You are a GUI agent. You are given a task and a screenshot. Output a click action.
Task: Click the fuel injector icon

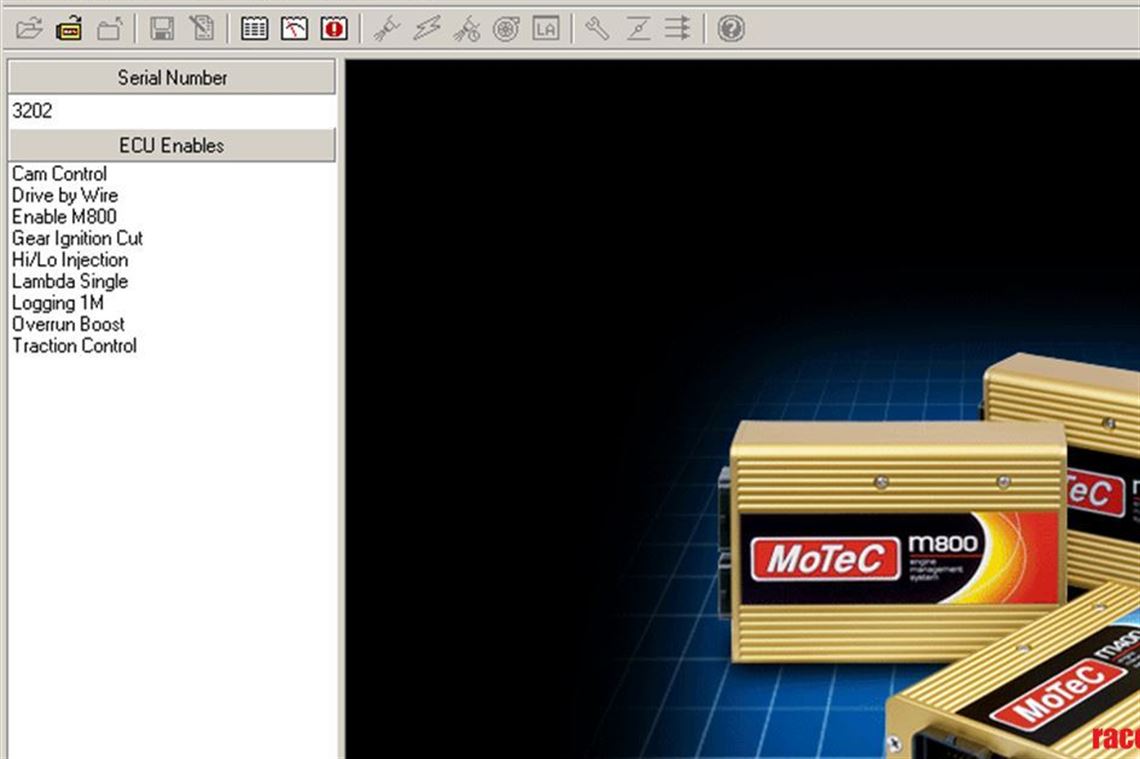point(387,29)
